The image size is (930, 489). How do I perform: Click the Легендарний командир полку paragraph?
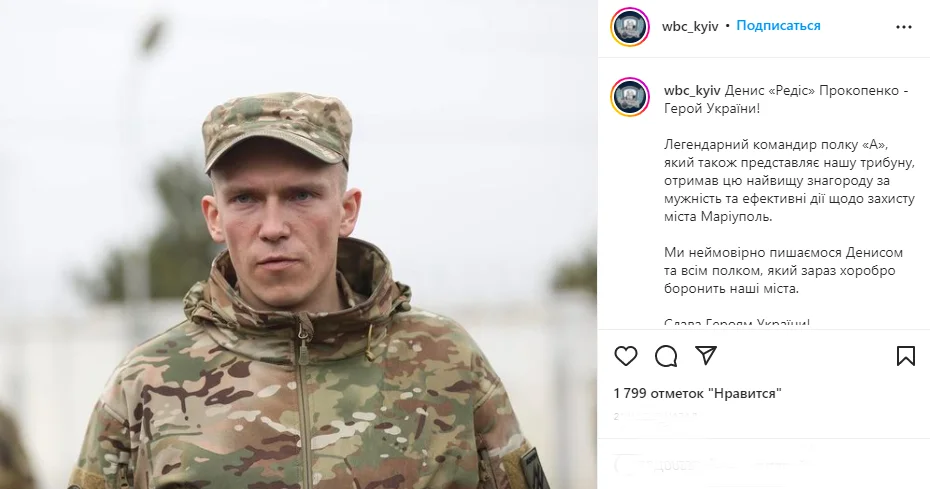[789, 180]
